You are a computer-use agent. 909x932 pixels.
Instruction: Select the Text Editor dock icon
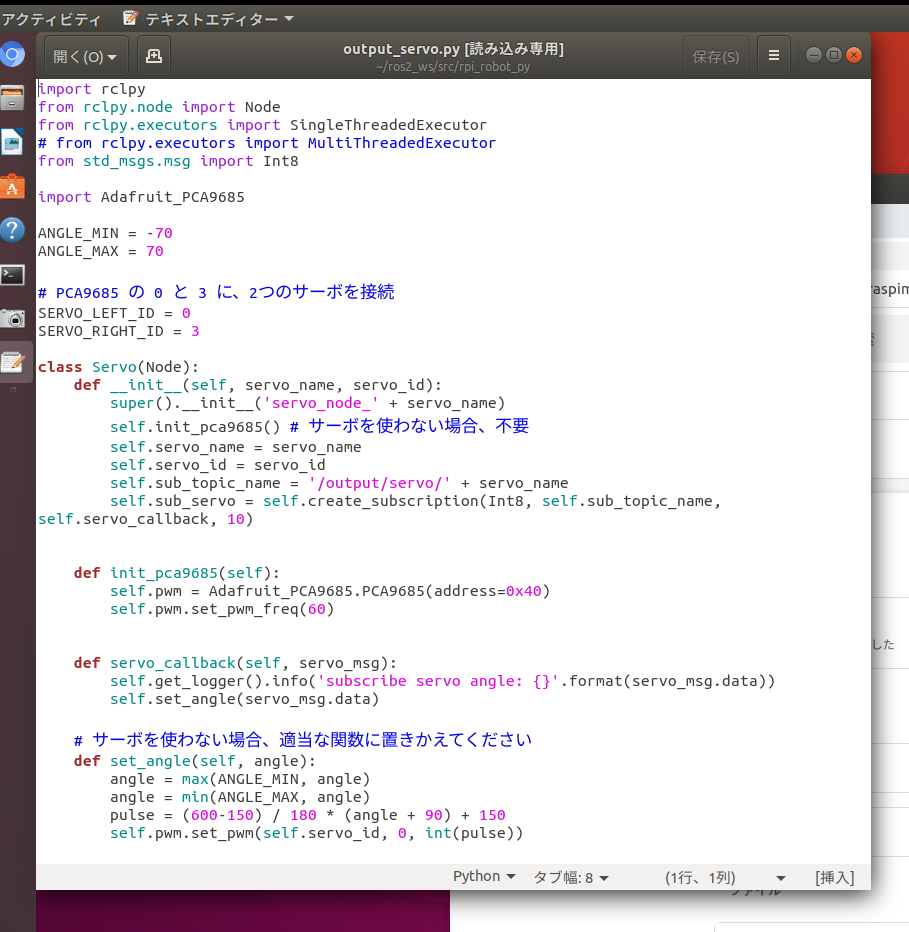click(12, 362)
